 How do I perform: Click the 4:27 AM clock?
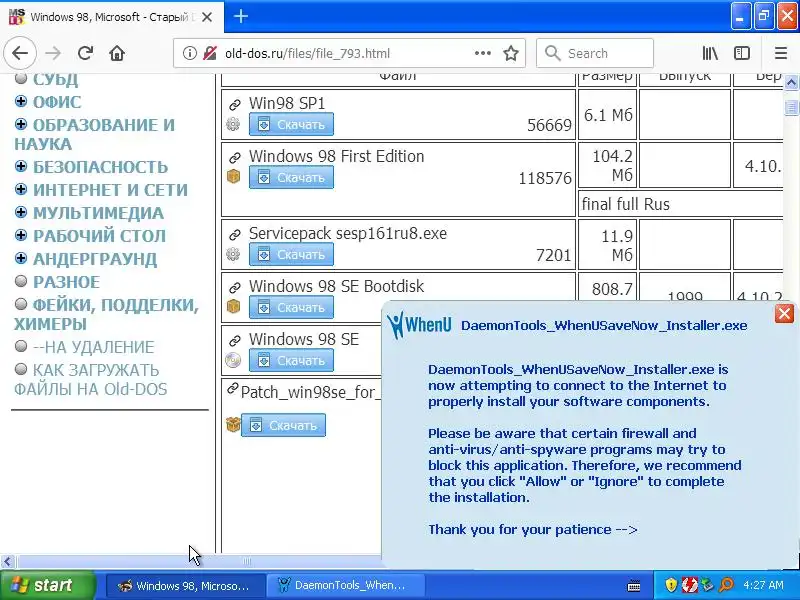point(763,585)
